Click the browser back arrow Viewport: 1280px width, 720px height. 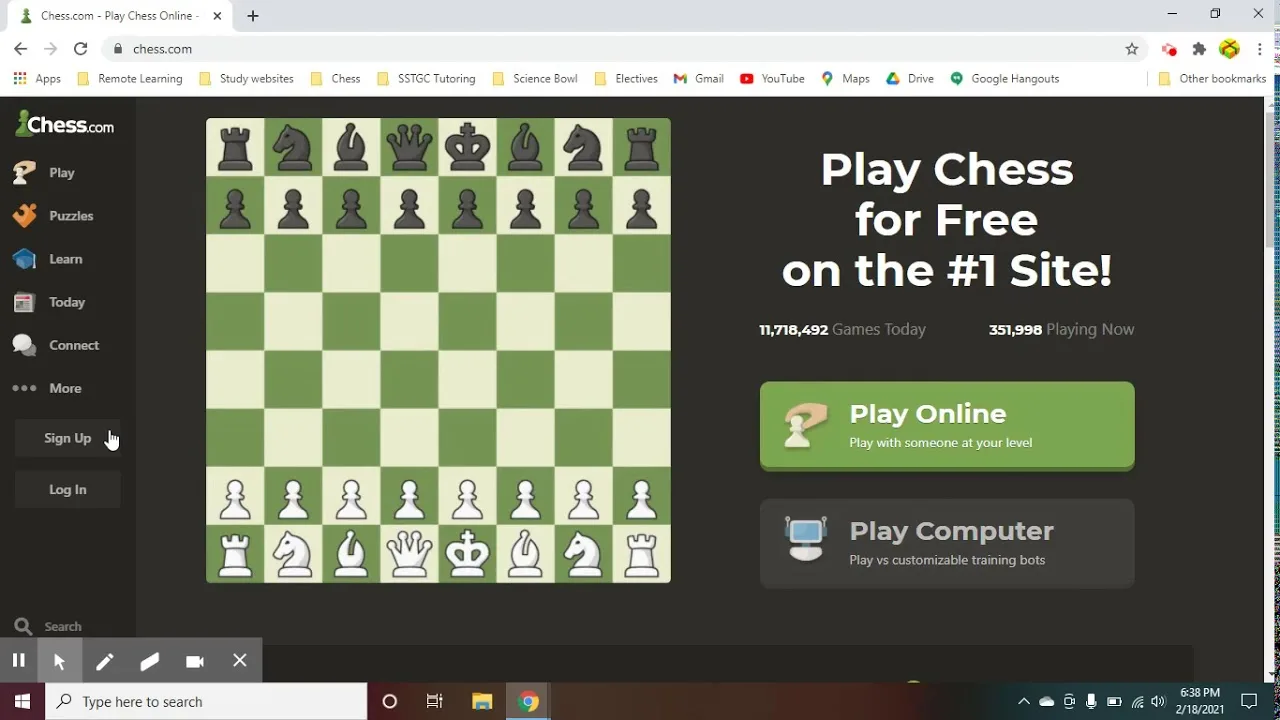[20, 48]
